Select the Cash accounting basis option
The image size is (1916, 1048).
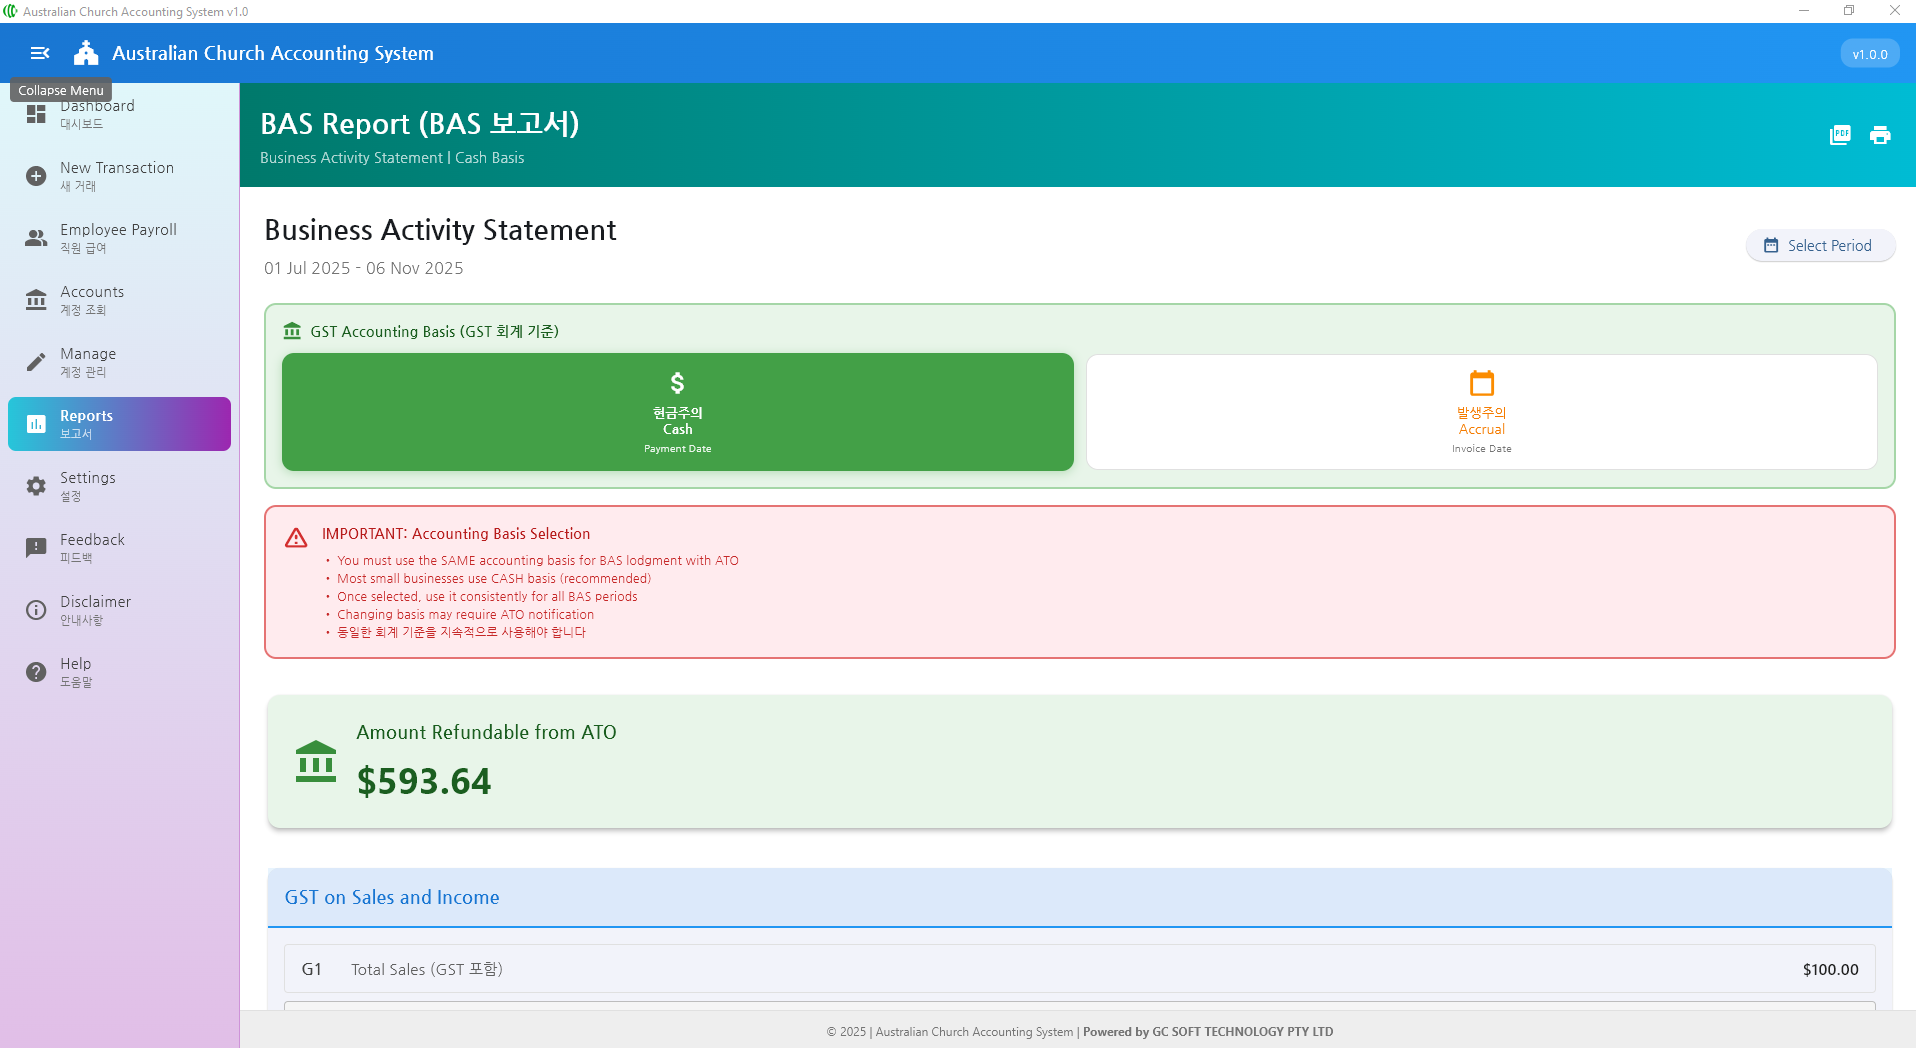(677, 412)
